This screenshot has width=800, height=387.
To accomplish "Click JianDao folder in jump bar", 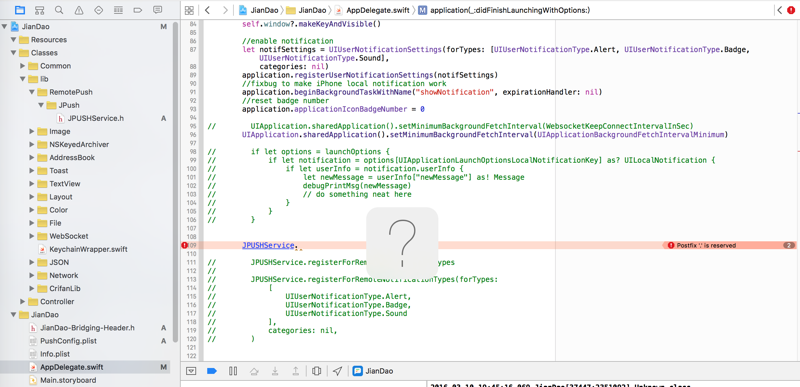I will pyautogui.click(x=306, y=10).
